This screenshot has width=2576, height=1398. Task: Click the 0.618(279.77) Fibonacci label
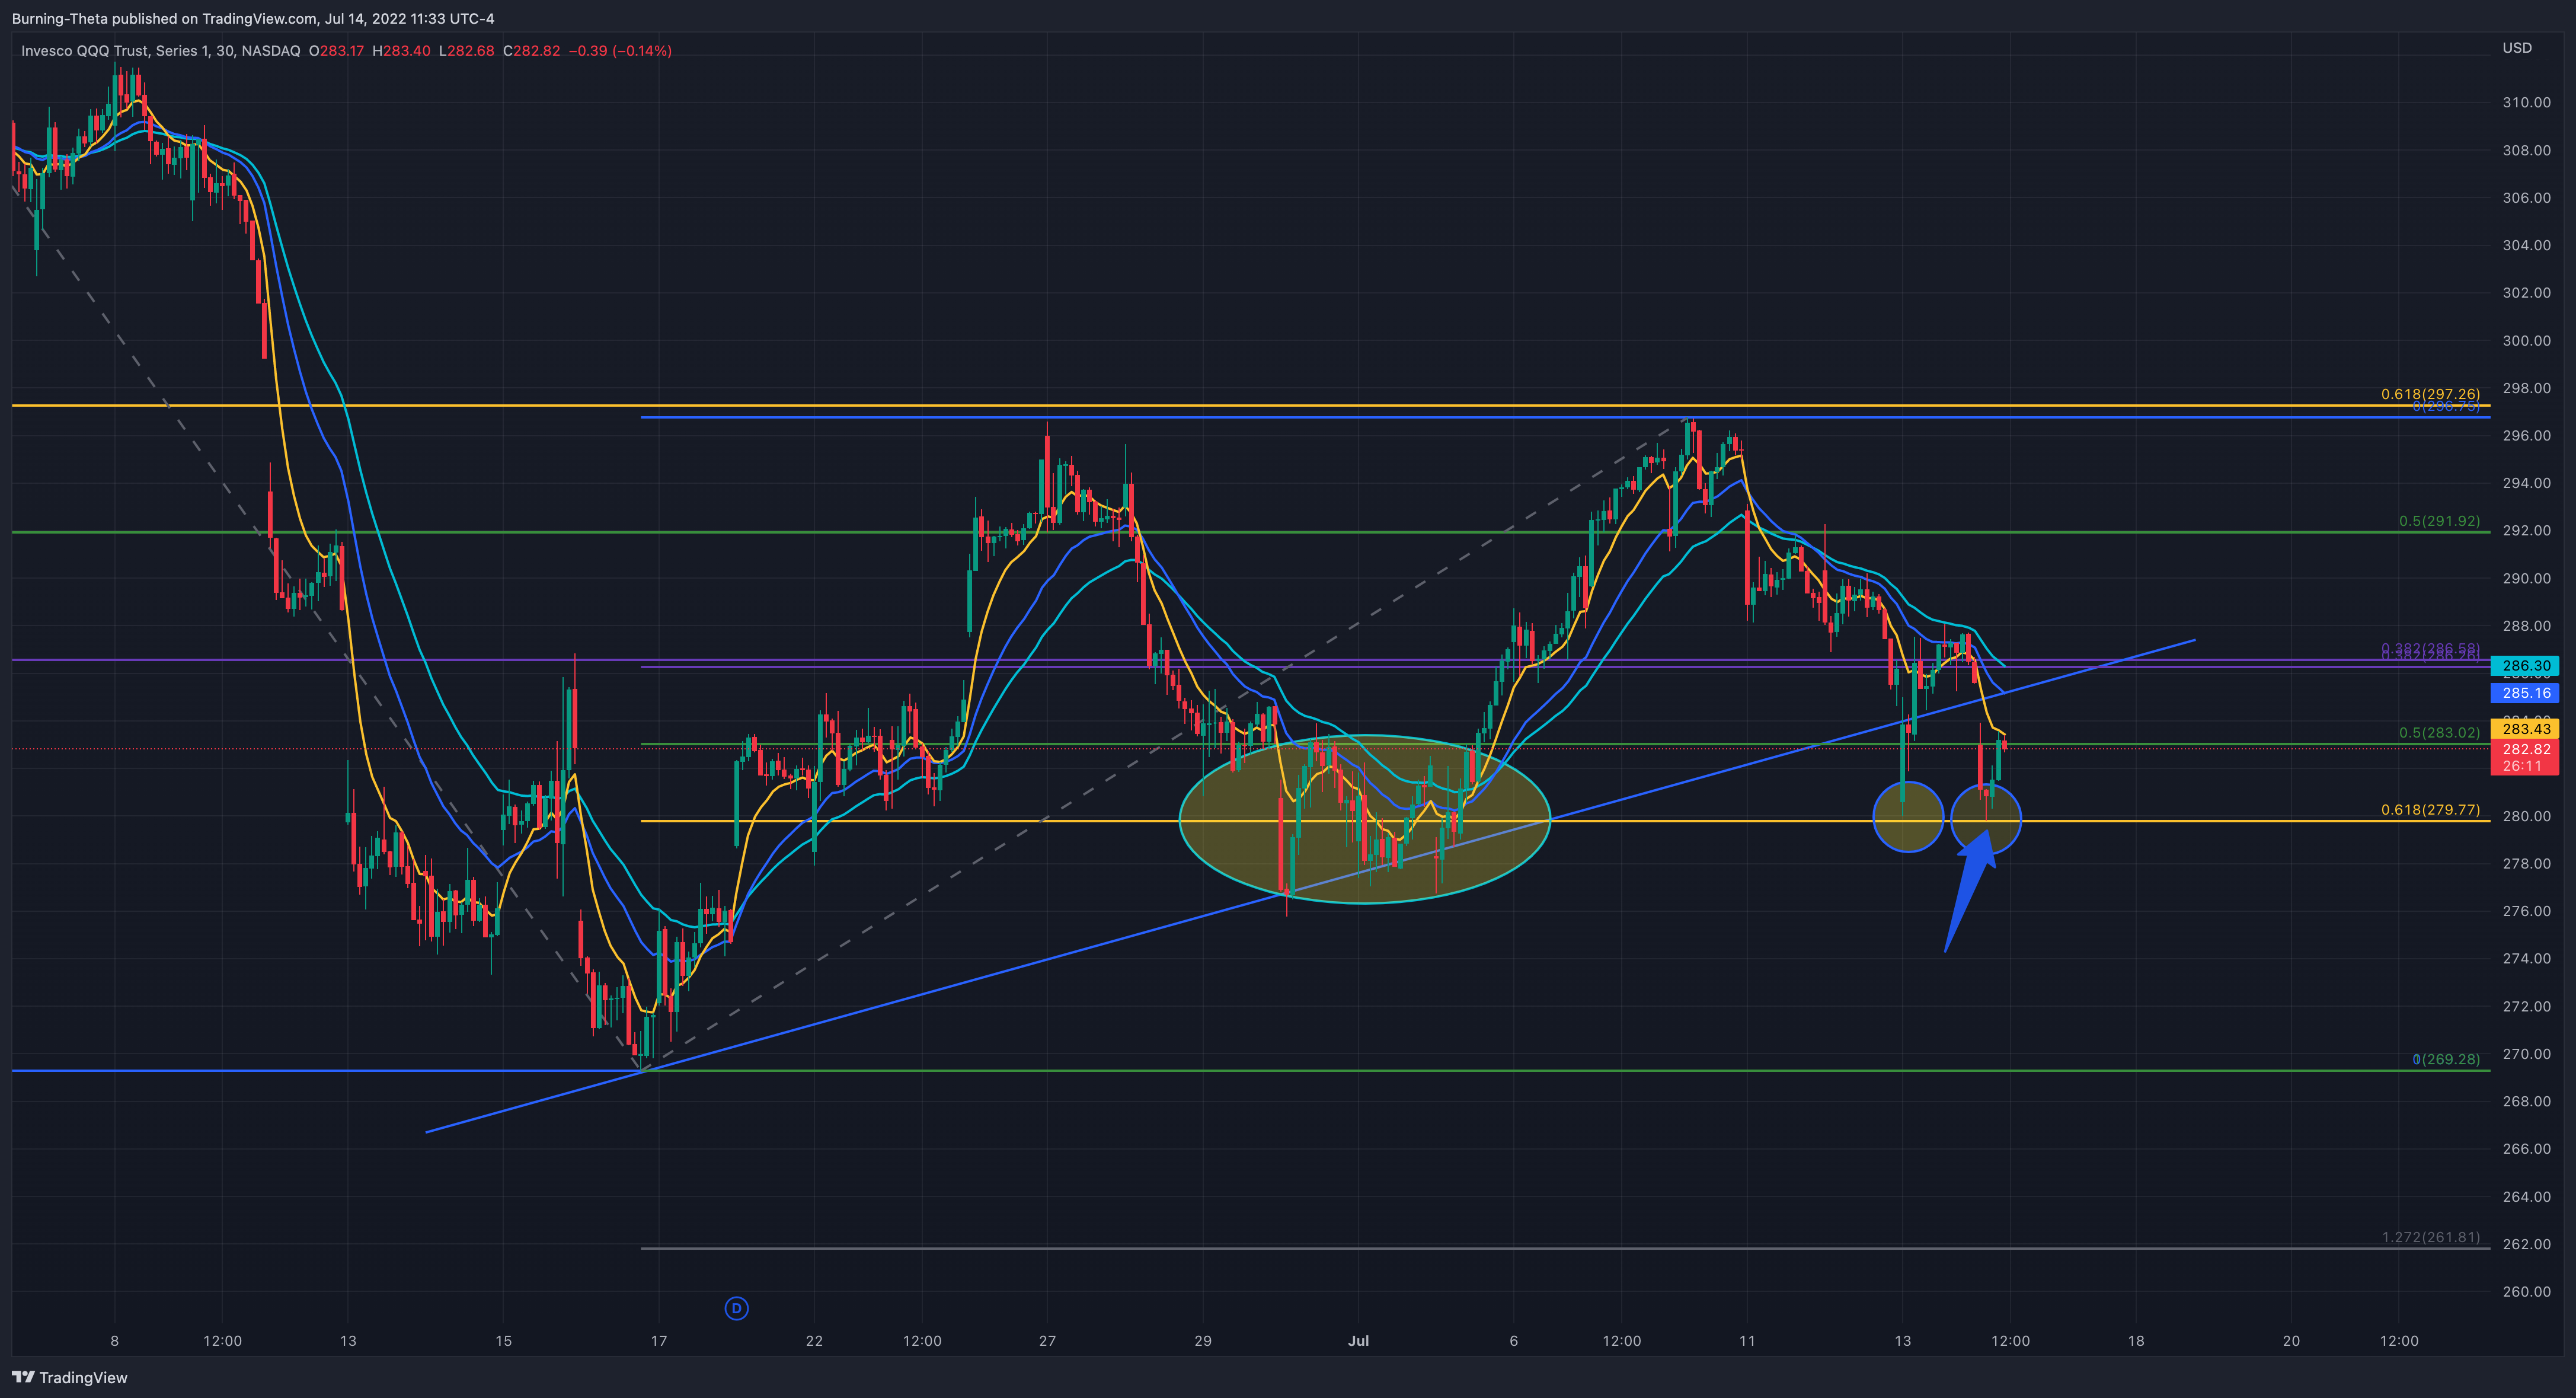2430,809
